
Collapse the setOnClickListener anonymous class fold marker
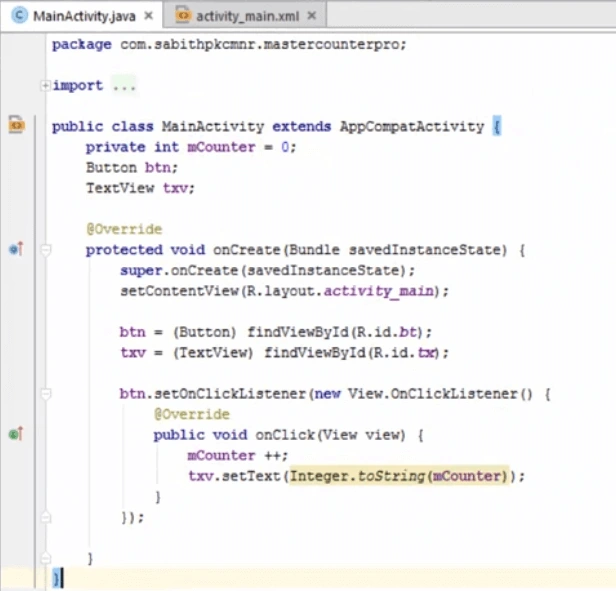pos(46,394)
